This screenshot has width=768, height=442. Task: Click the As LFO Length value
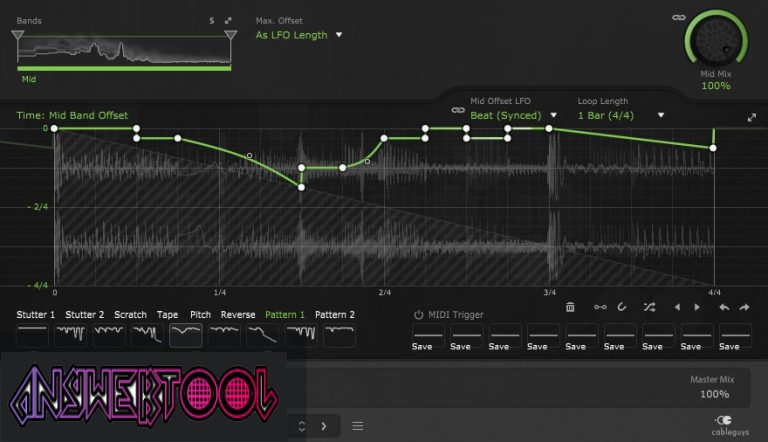pyautogui.click(x=291, y=35)
